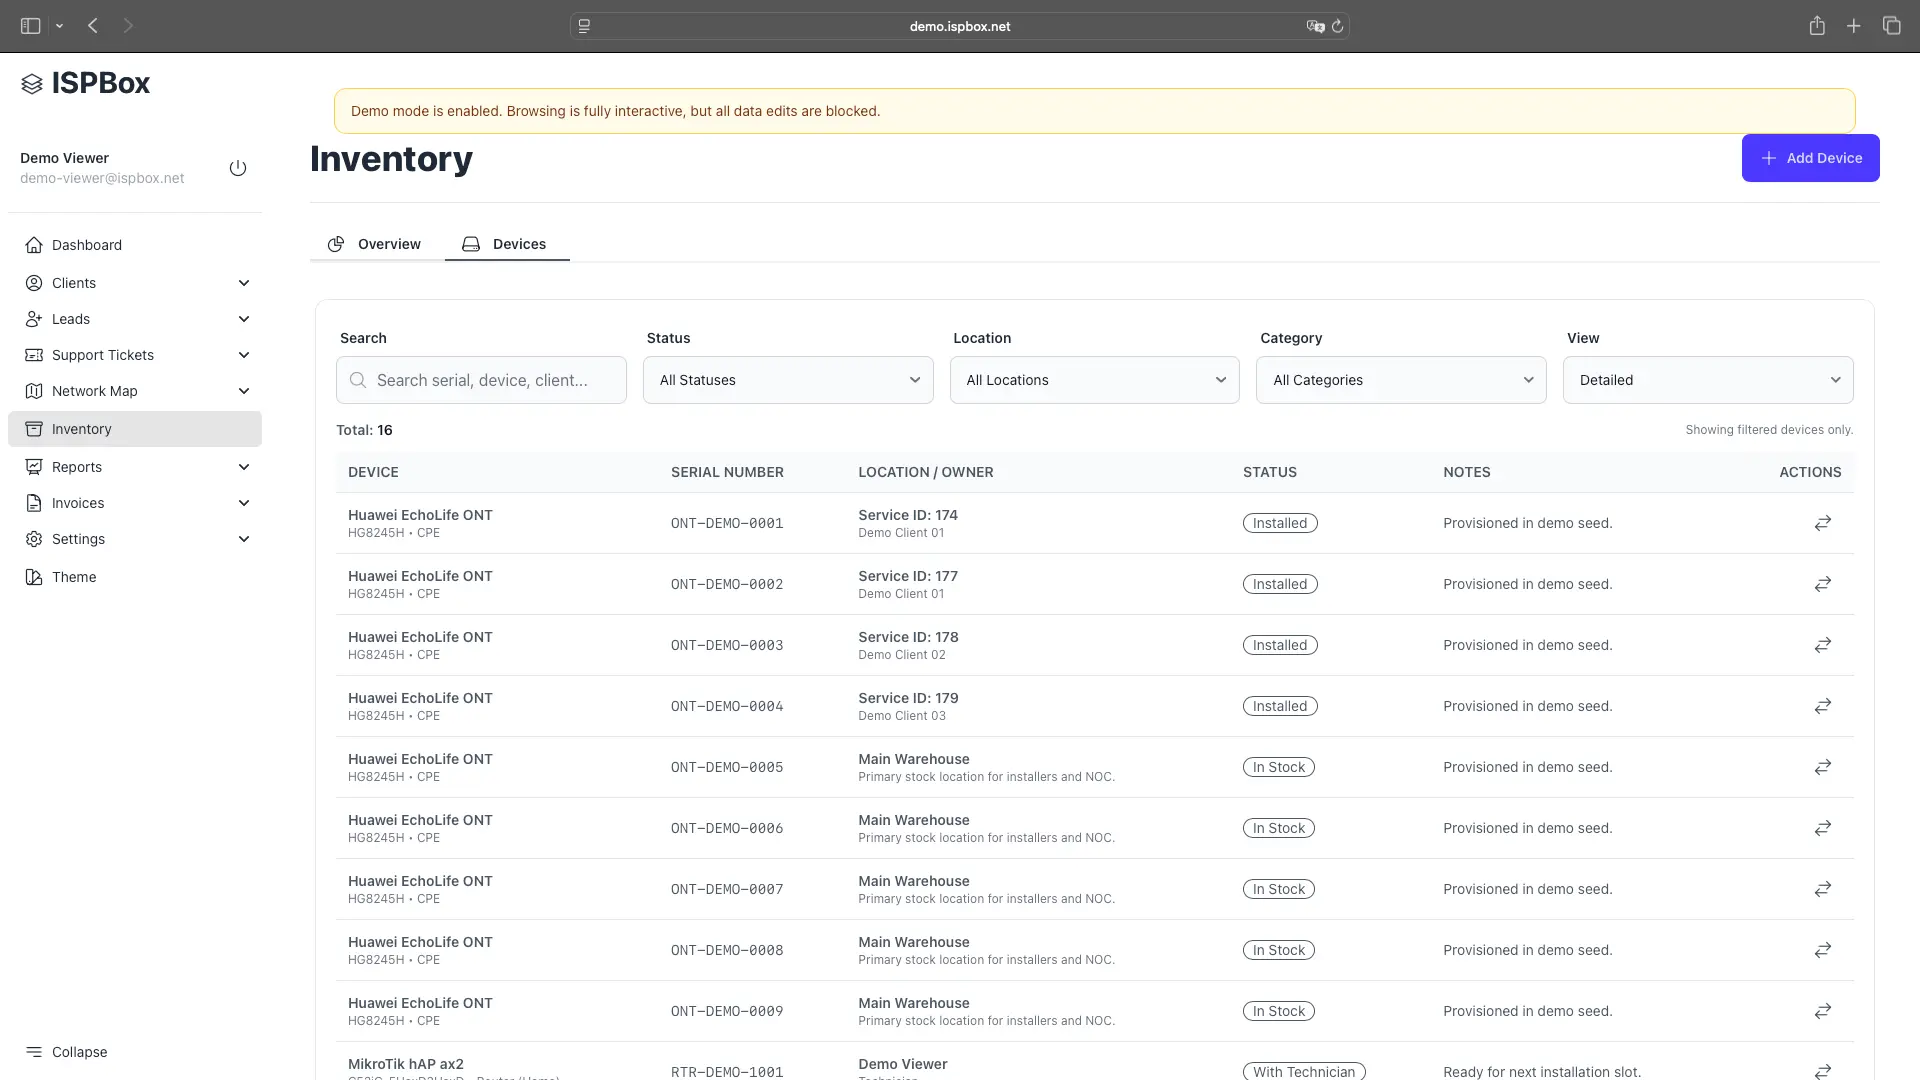Expand the Support Tickets chevron

pos(244,355)
